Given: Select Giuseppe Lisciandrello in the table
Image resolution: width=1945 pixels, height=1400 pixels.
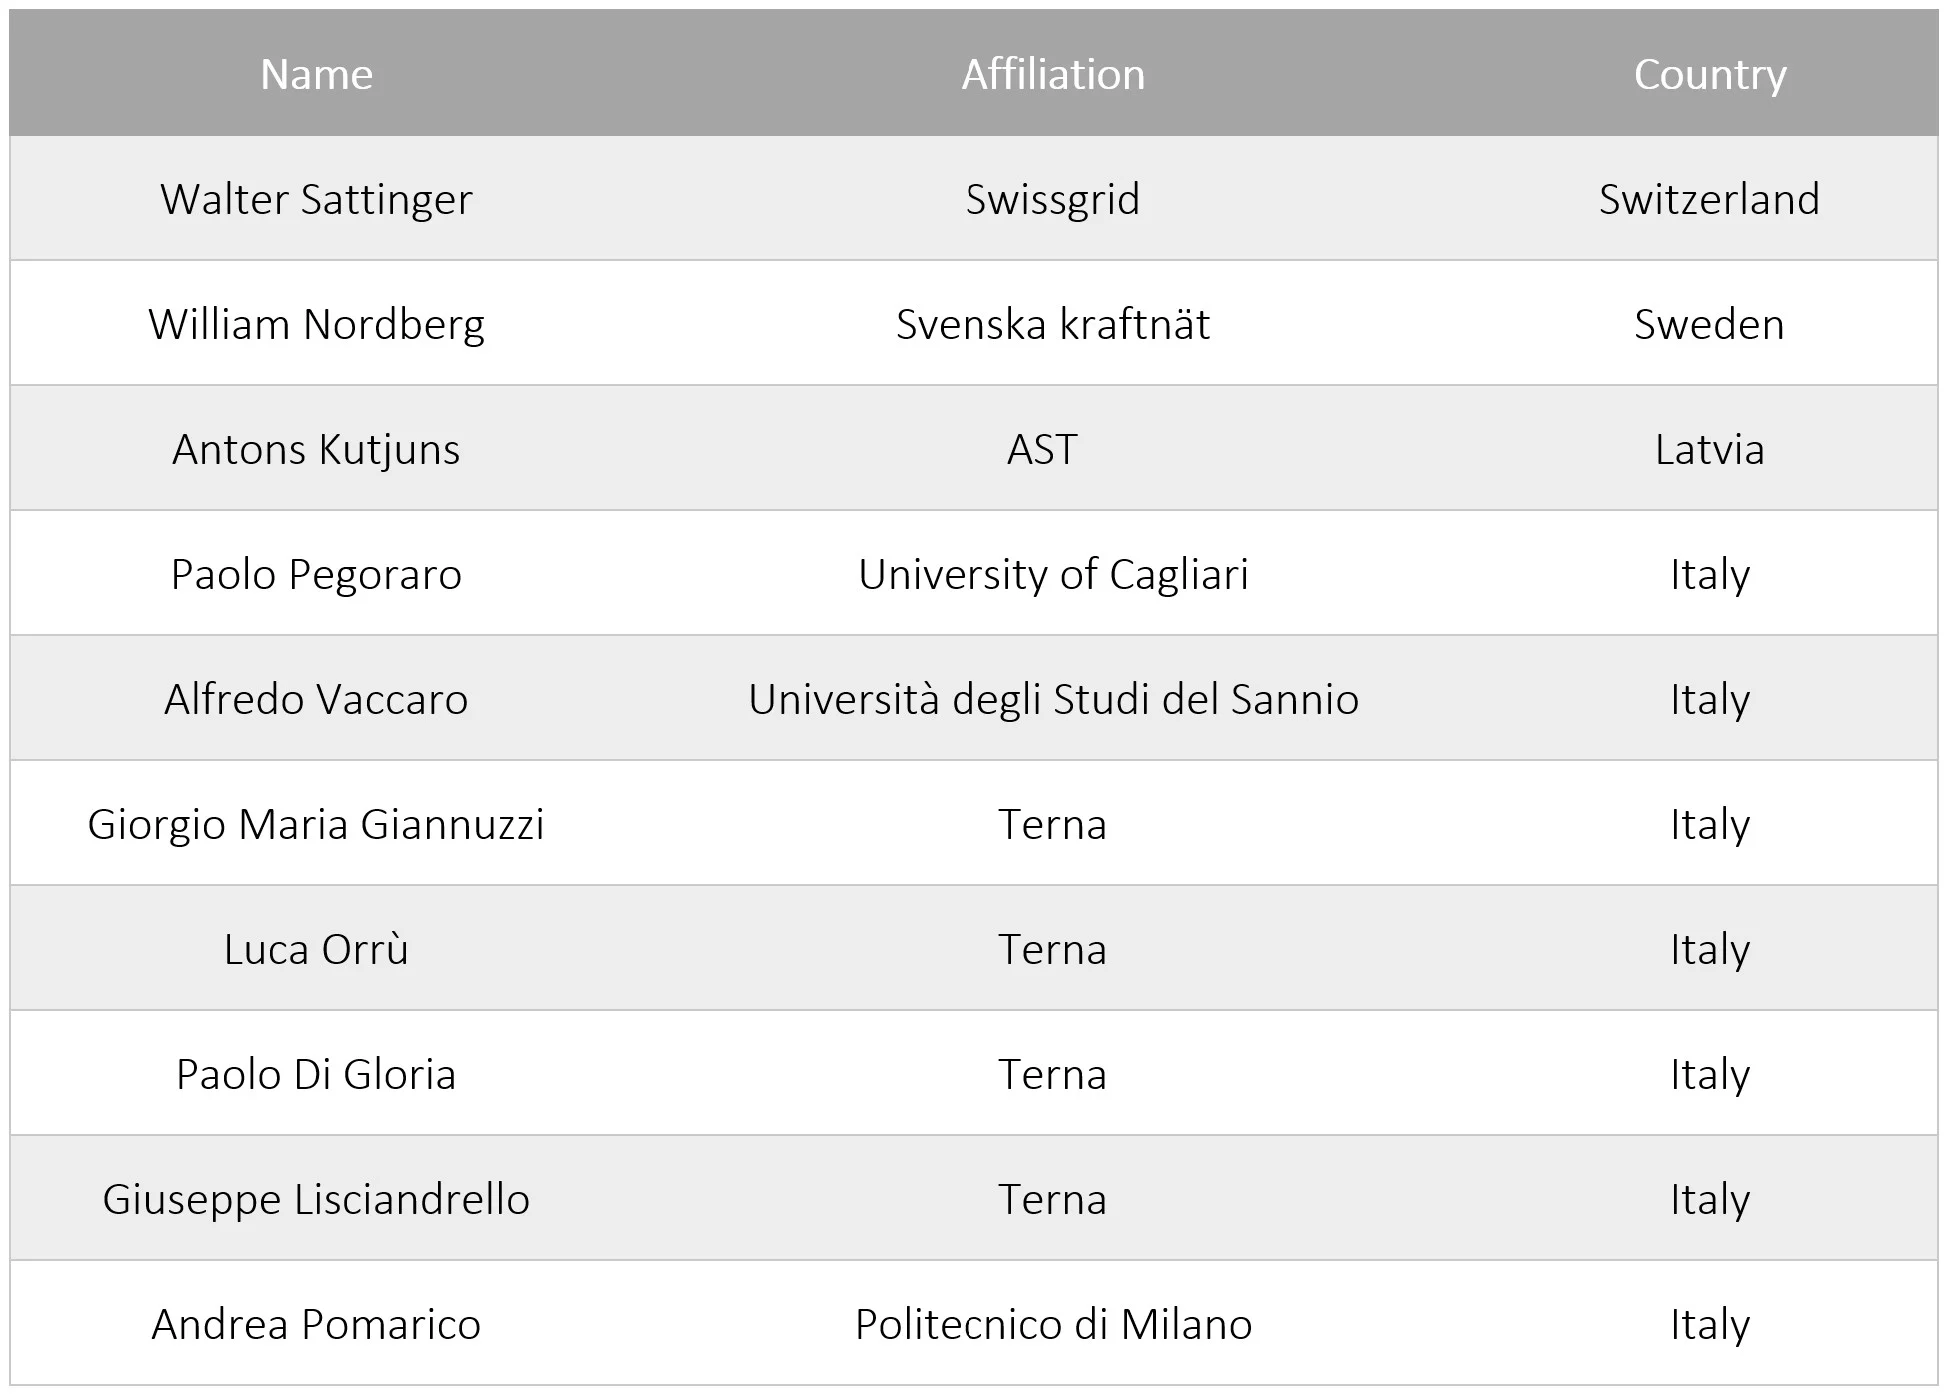Looking at the screenshot, I should click(x=316, y=1199).
